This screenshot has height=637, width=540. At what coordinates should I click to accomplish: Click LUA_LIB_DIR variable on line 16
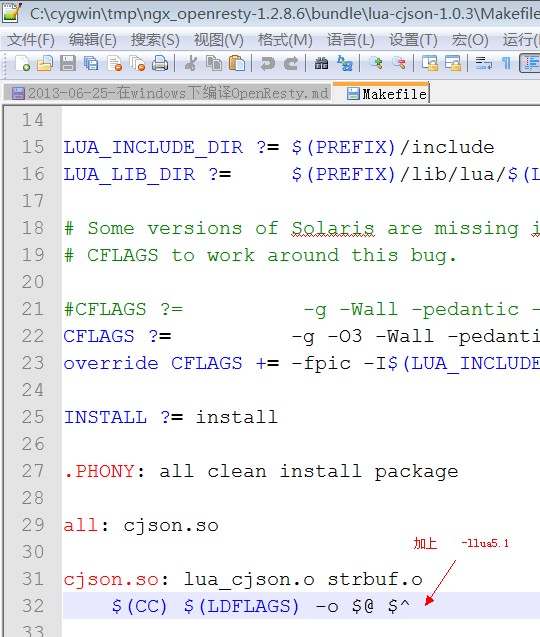coord(129,175)
